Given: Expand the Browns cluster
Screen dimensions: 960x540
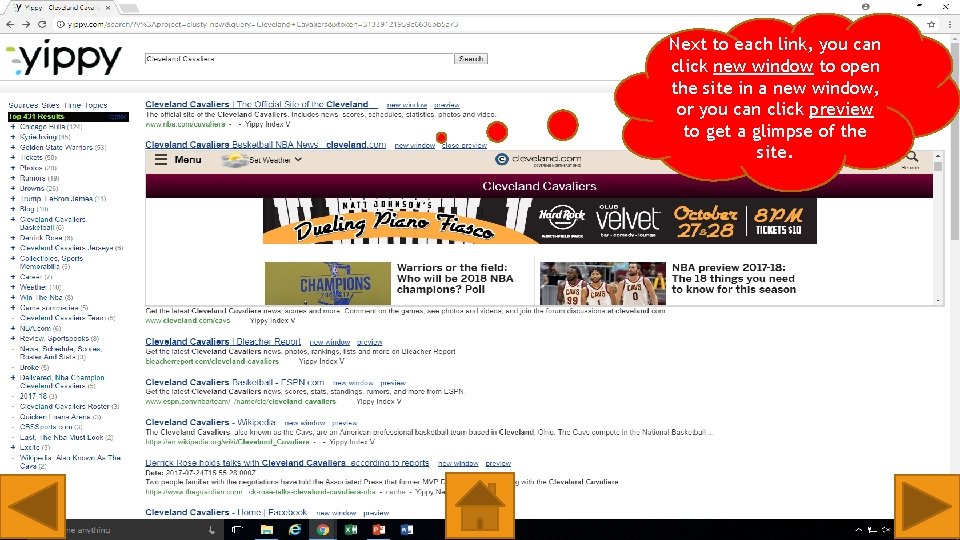Looking at the screenshot, I should [x=13, y=189].
